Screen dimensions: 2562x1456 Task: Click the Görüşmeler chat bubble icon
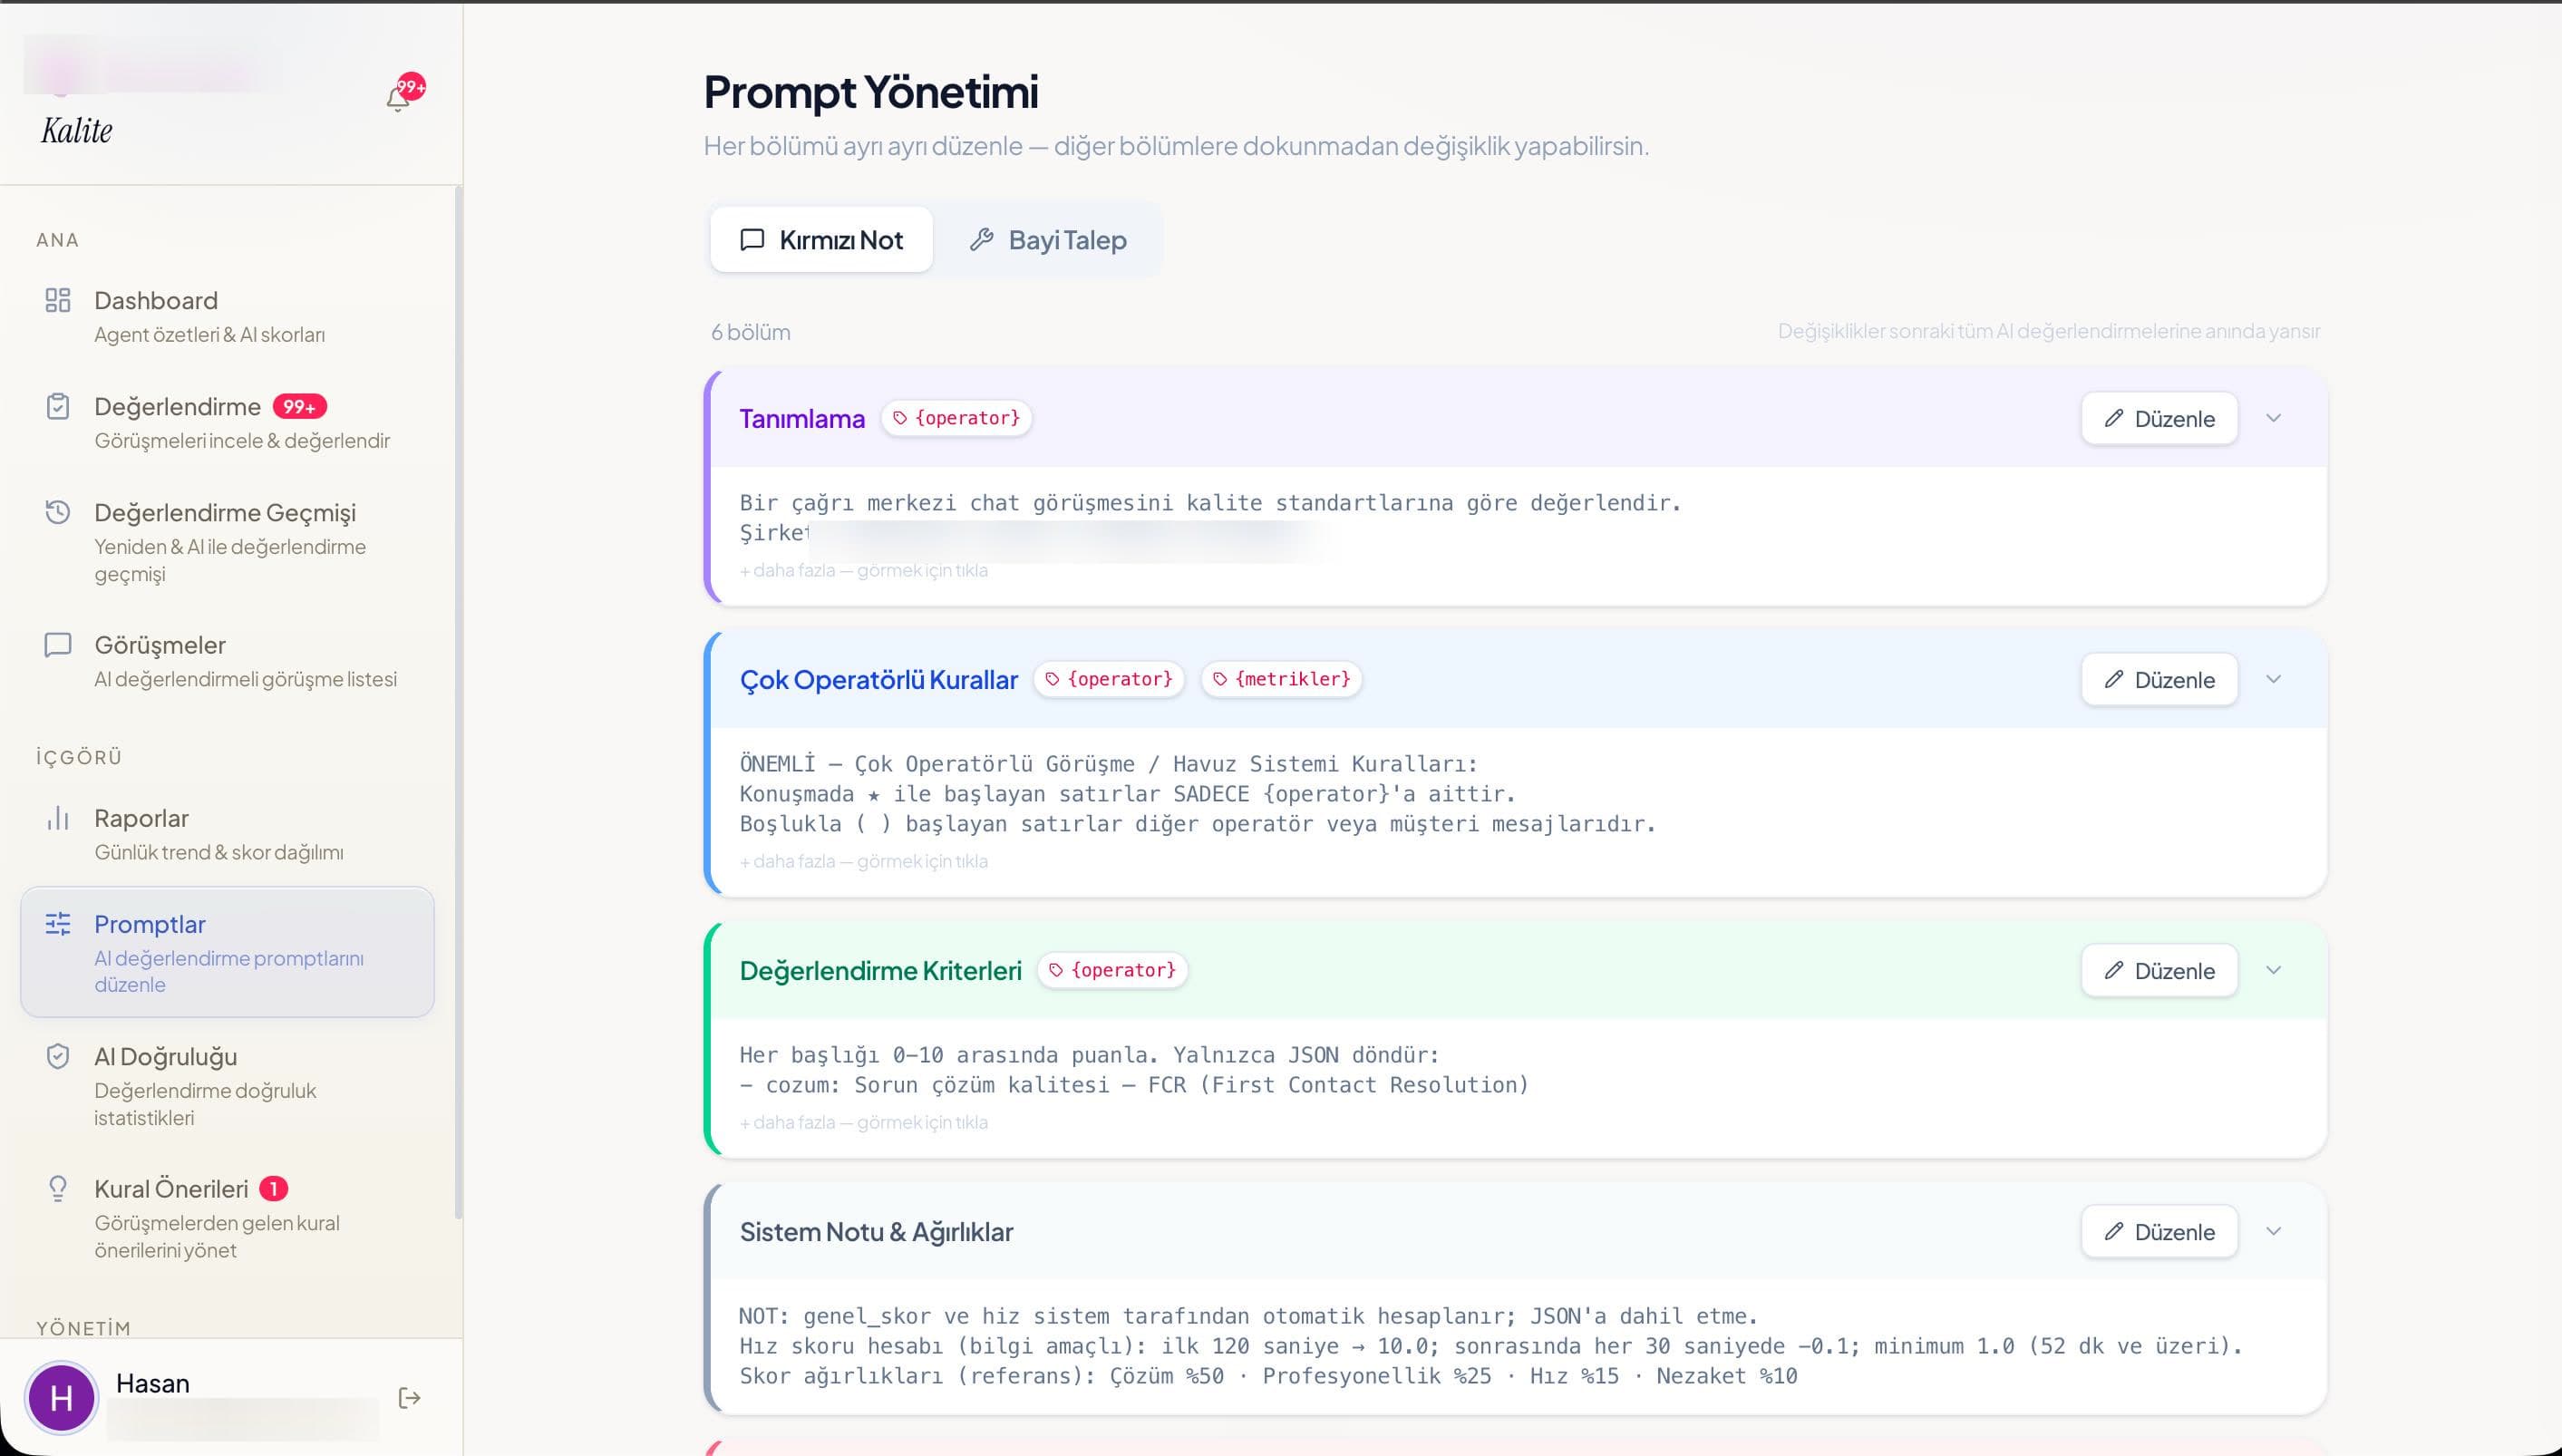click(x=58, y=645)
